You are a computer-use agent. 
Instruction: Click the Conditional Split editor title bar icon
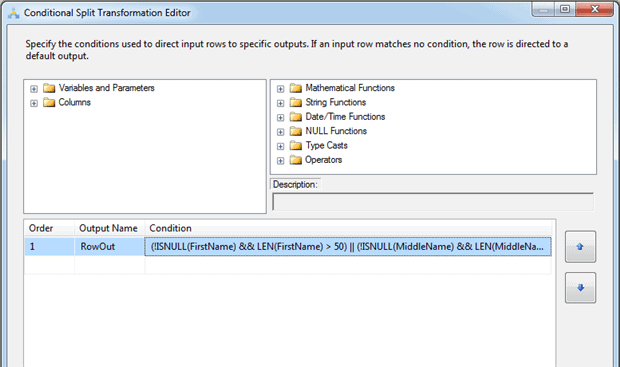click(x=13, y=13)
